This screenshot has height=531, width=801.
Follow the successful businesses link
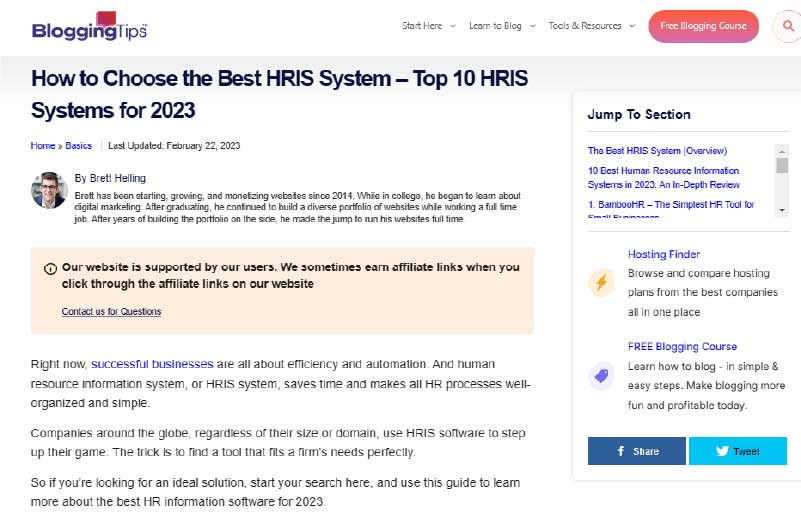[x=152, y=364]
